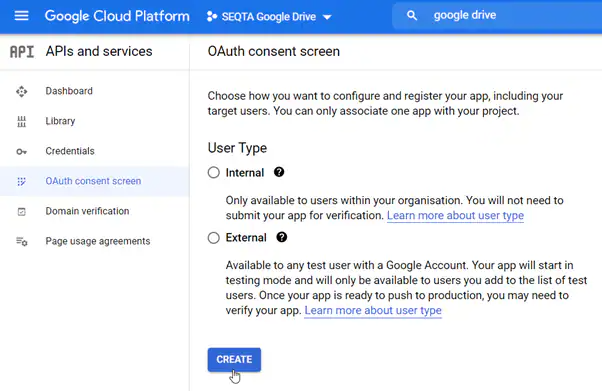Click the Internal option label
The width and height of the screenshot is (602, 391).
point(245,173)
